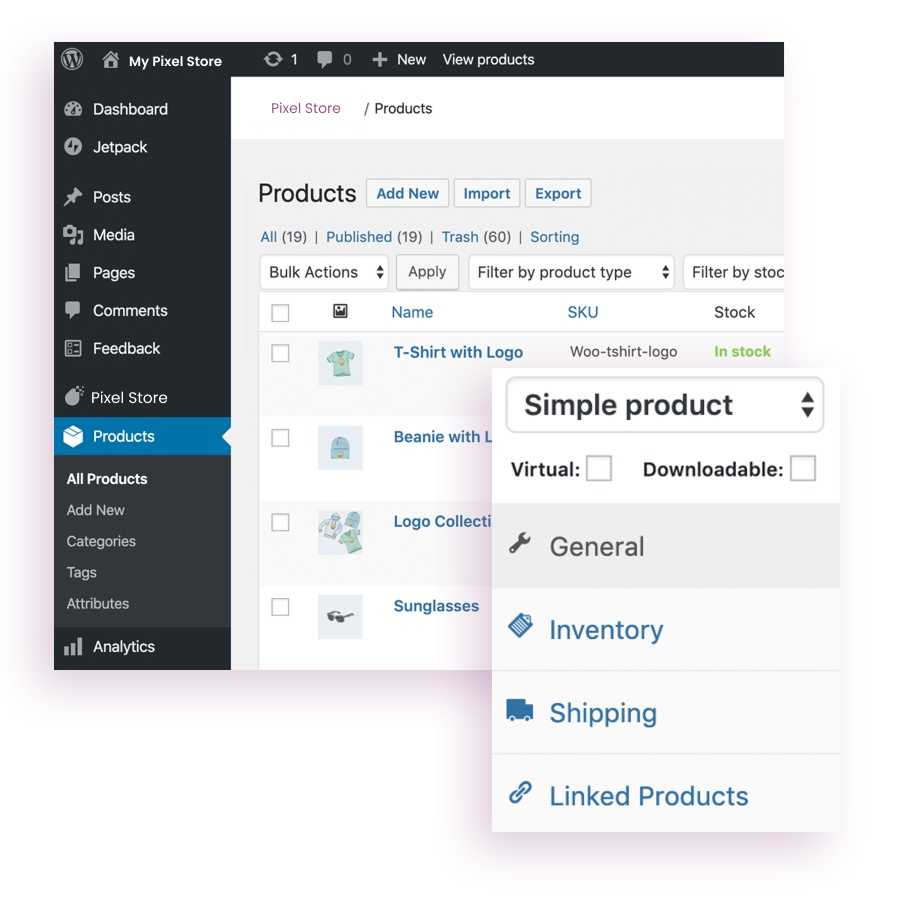Enable the Virtual checkbox
This screenshot has width=900, height=900.
(x=599, y=468)
